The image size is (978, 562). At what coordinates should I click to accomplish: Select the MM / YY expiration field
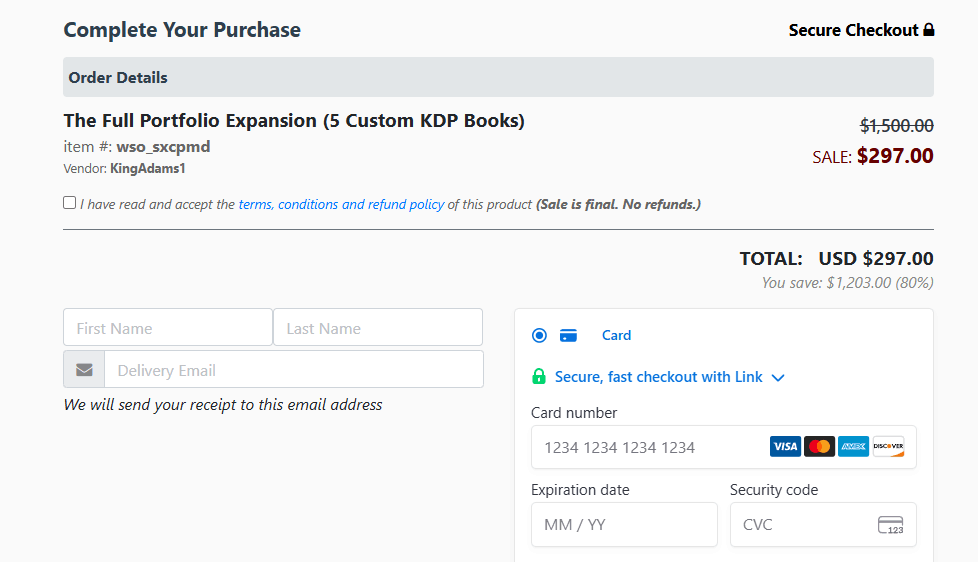[x=624, y=525]
